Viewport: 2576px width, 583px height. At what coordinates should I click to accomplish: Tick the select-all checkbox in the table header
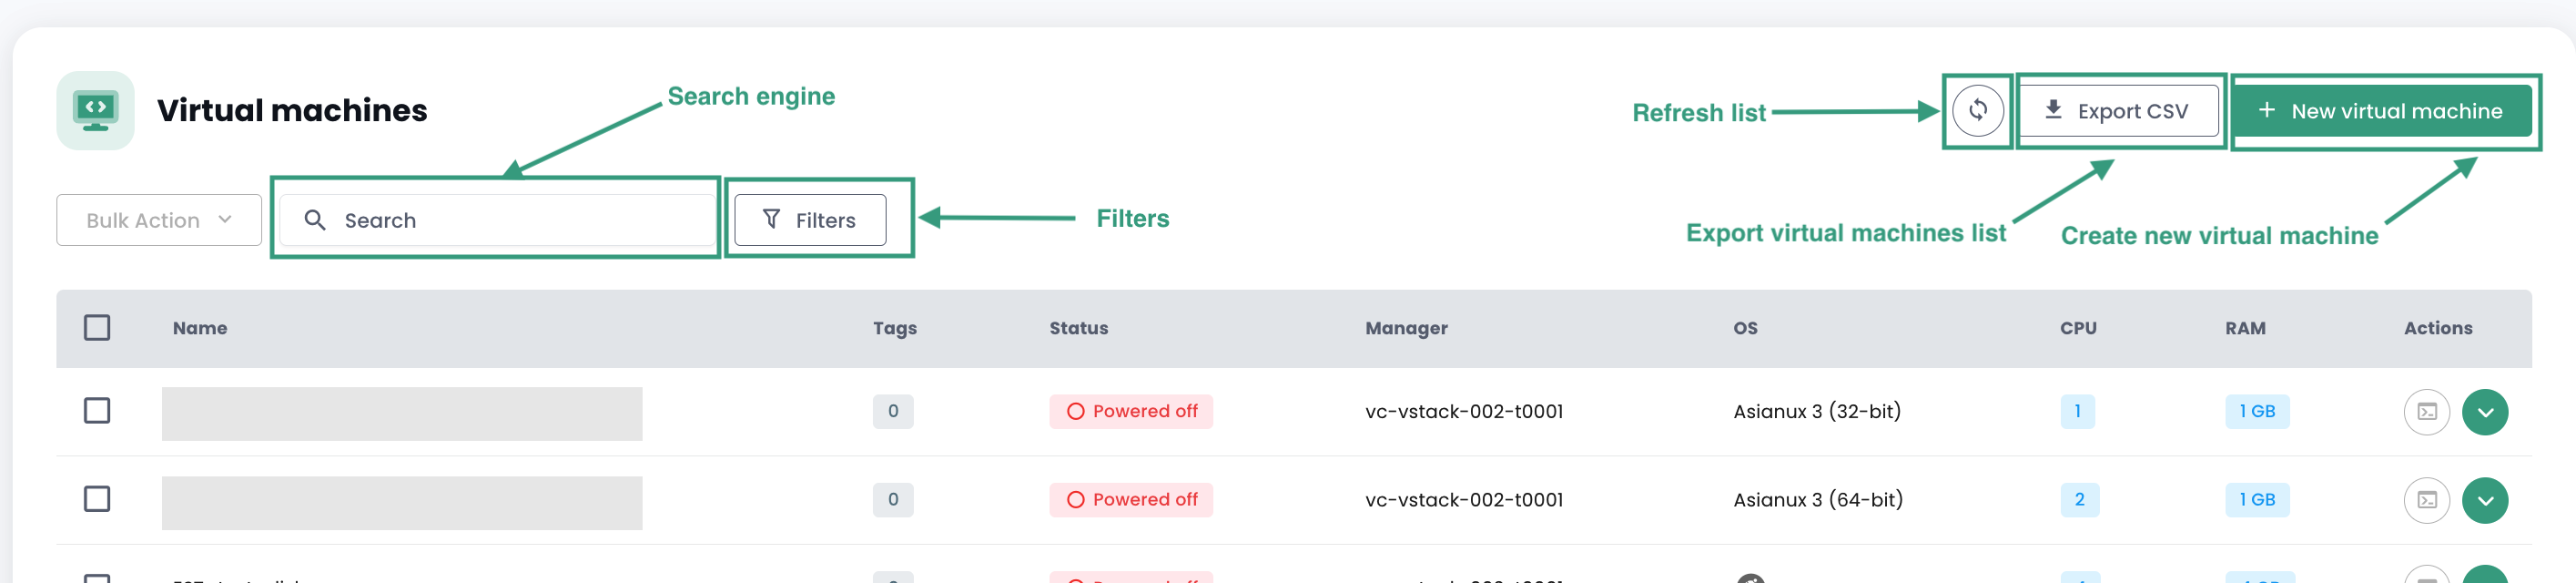pos(97,328)
